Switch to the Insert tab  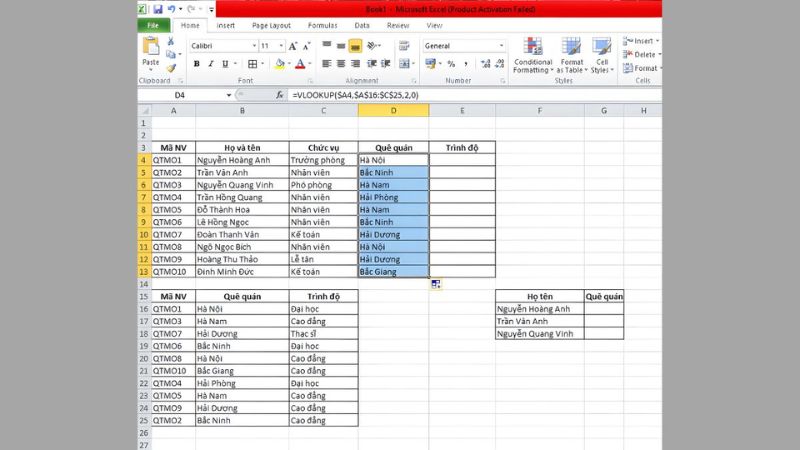(226, 26)
